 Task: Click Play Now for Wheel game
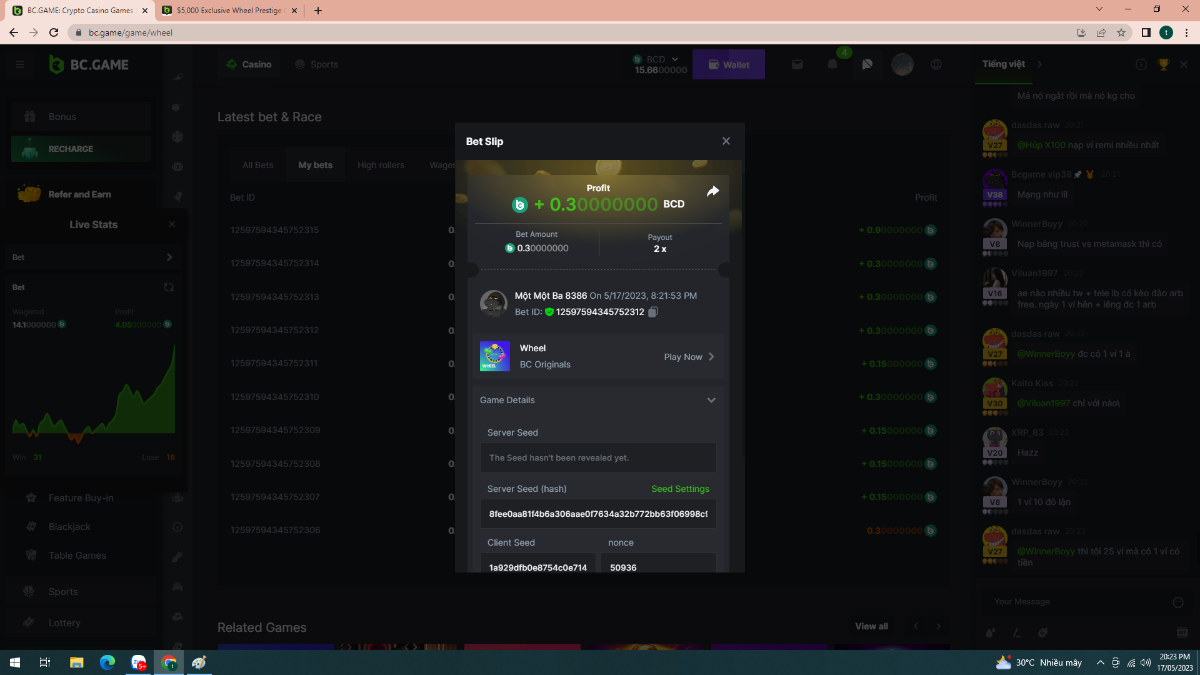click(x=688, y=357)
